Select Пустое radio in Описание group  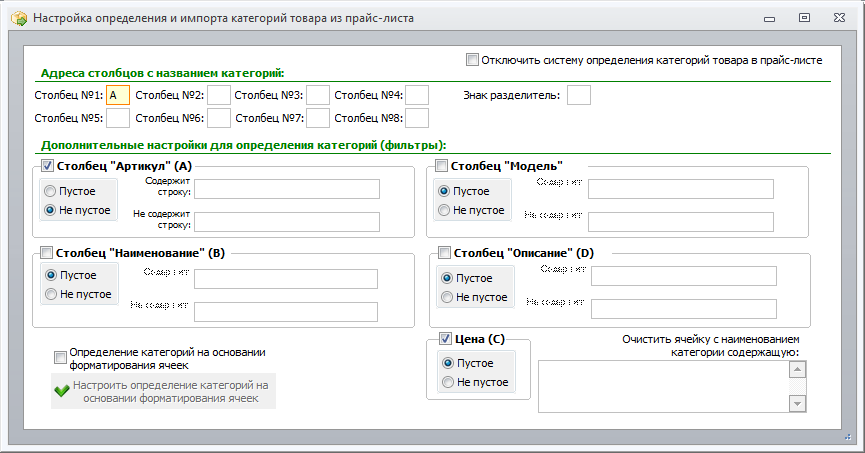[x=447, y=278]
